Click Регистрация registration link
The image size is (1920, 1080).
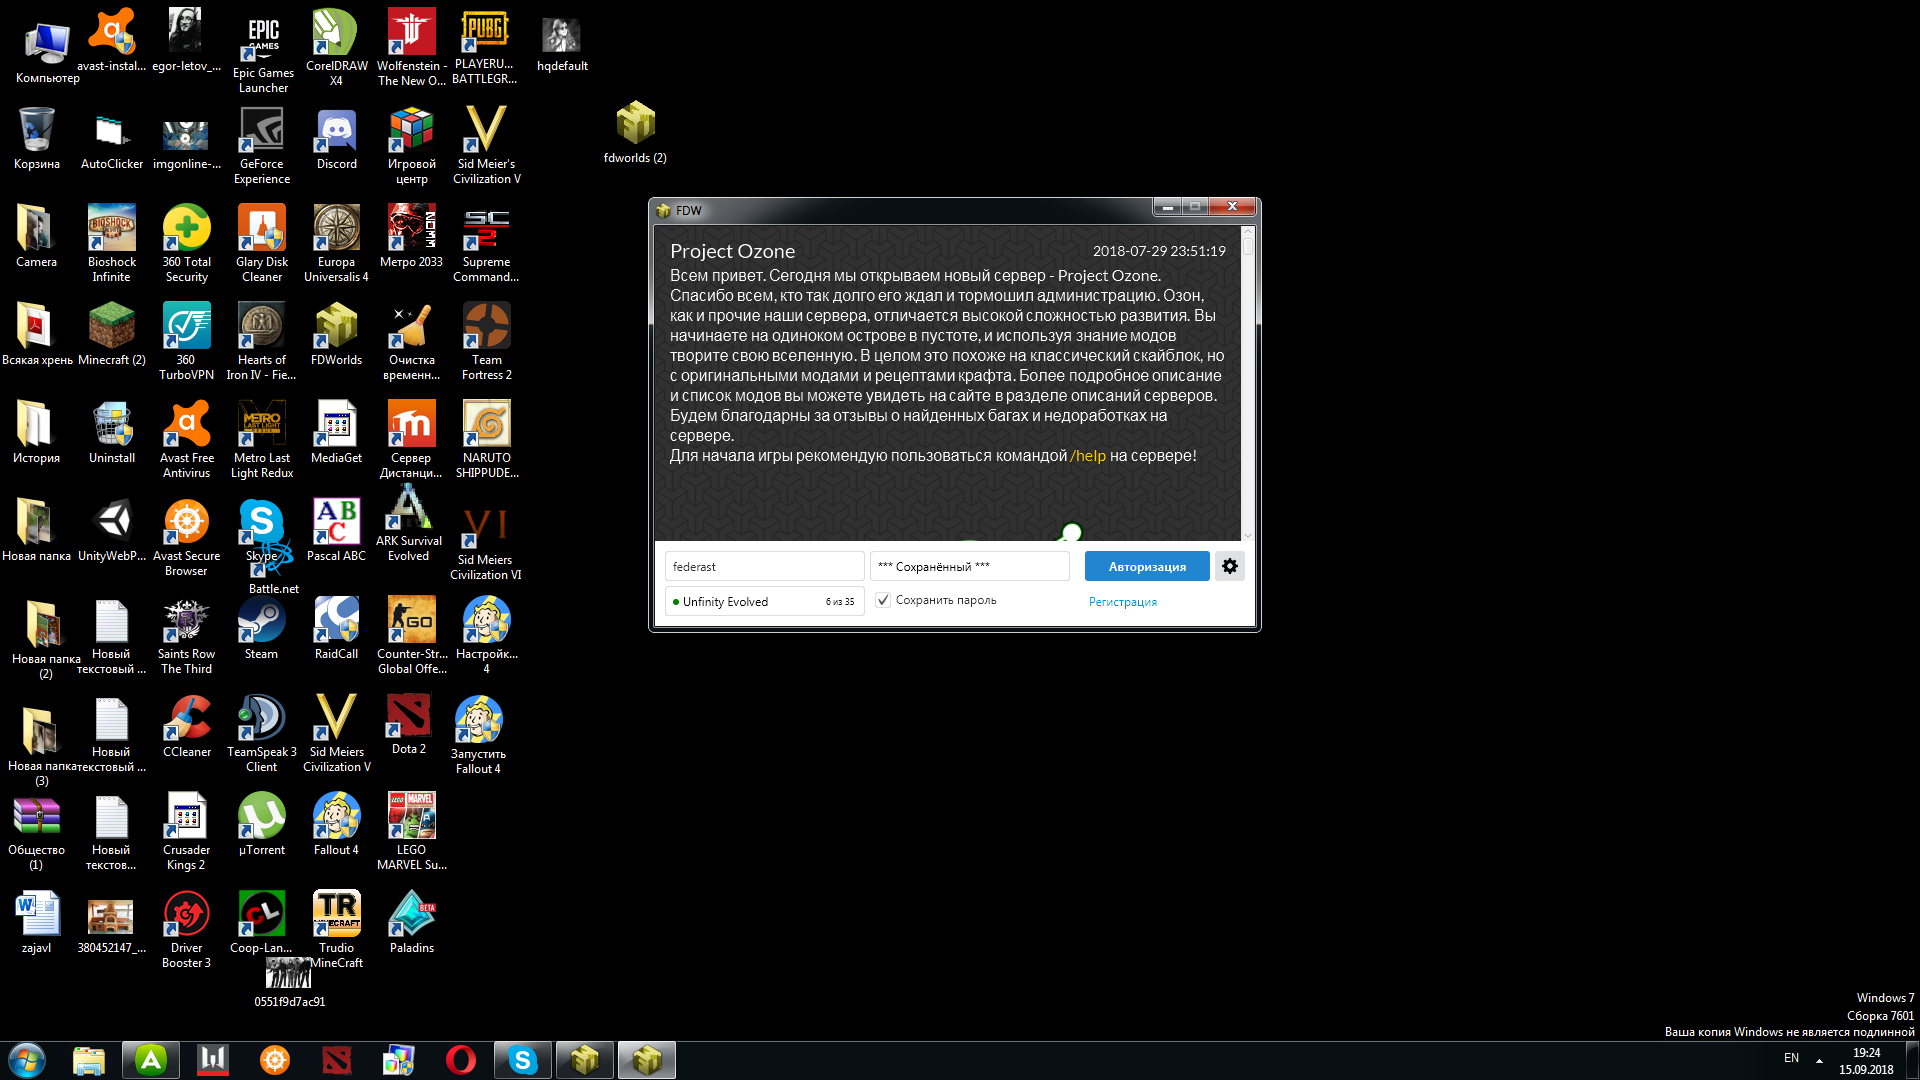(x=1122, y=601)
